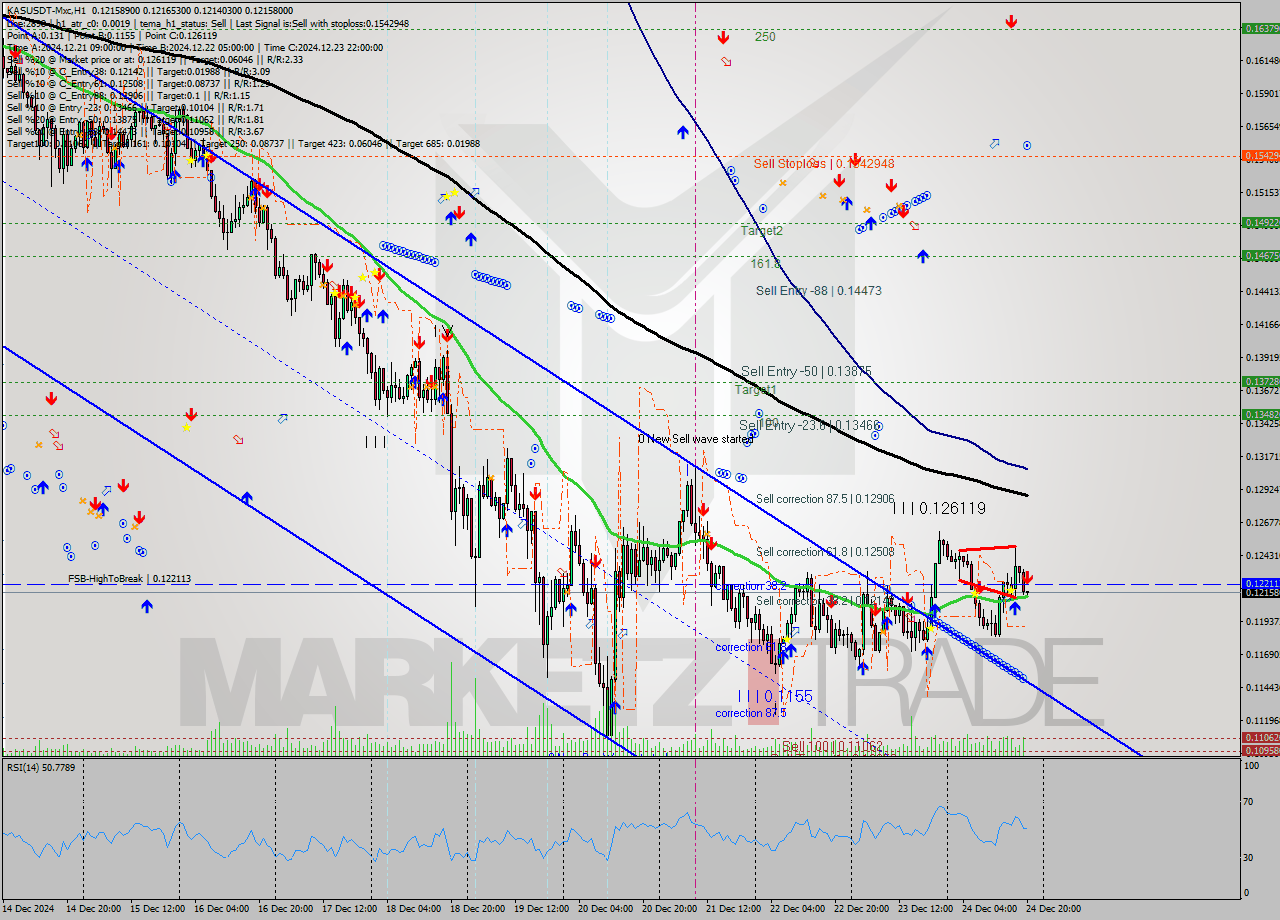This screenshot has width=1280, height=920.
Task: Click the 0.16148 price axis label
Action: coord(1262,60)
